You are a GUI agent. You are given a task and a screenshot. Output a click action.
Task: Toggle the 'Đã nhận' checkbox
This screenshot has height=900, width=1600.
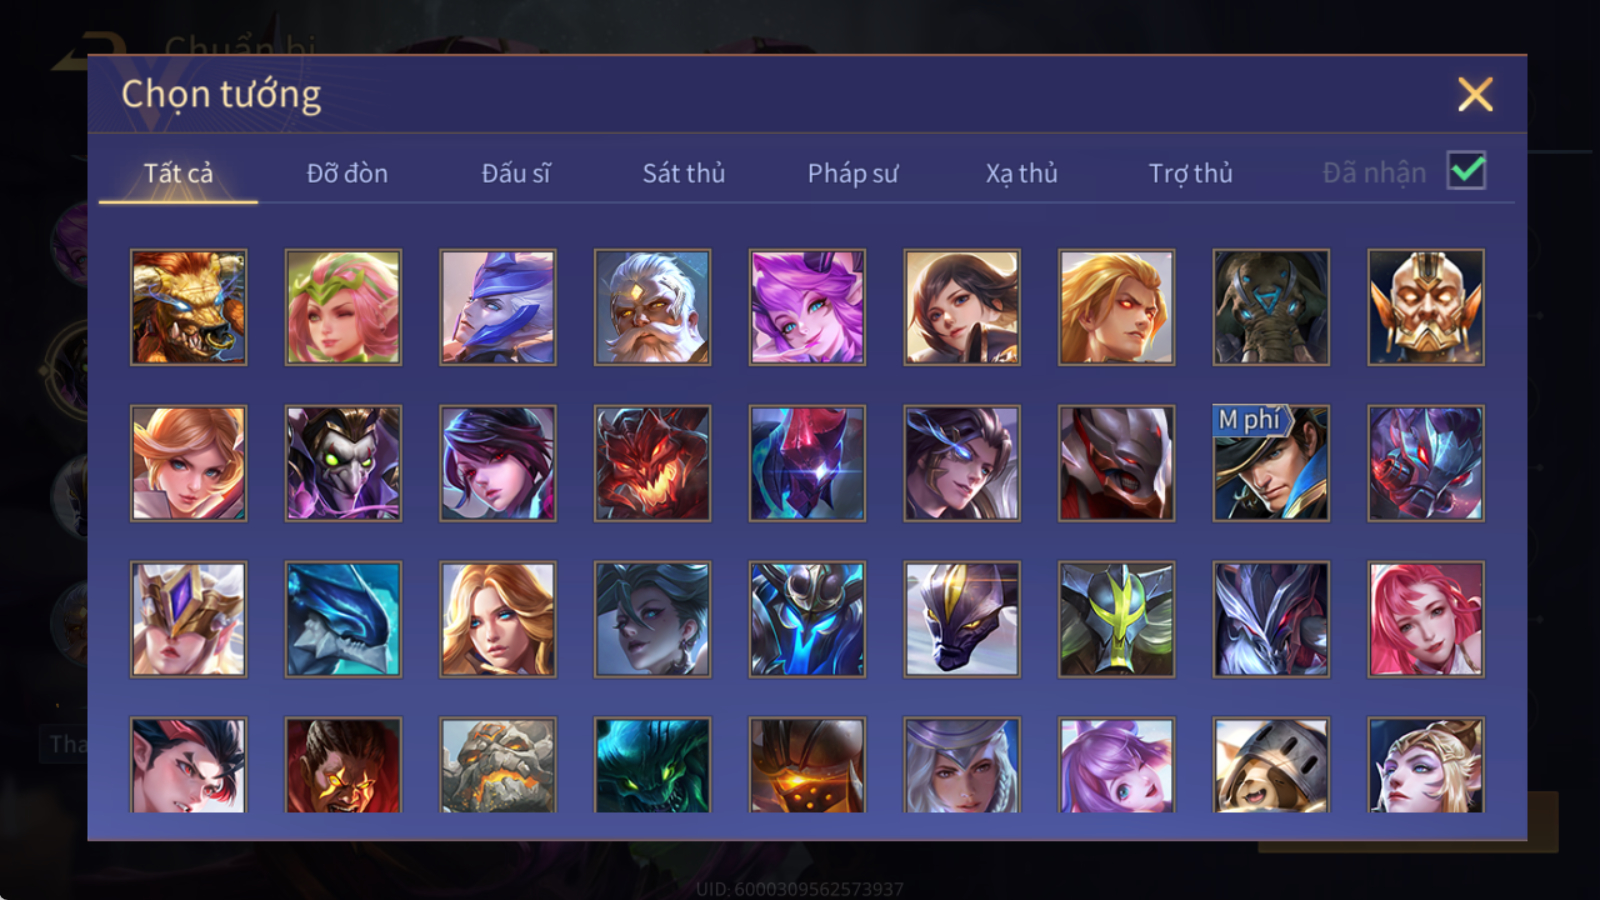pyautogui.click(x=1466, y=171)
